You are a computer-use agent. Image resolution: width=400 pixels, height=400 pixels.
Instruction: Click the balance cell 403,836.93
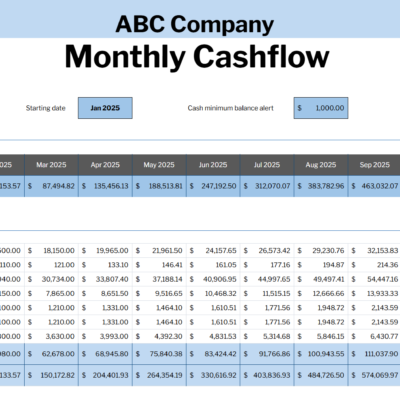click(x=267, y=375)
